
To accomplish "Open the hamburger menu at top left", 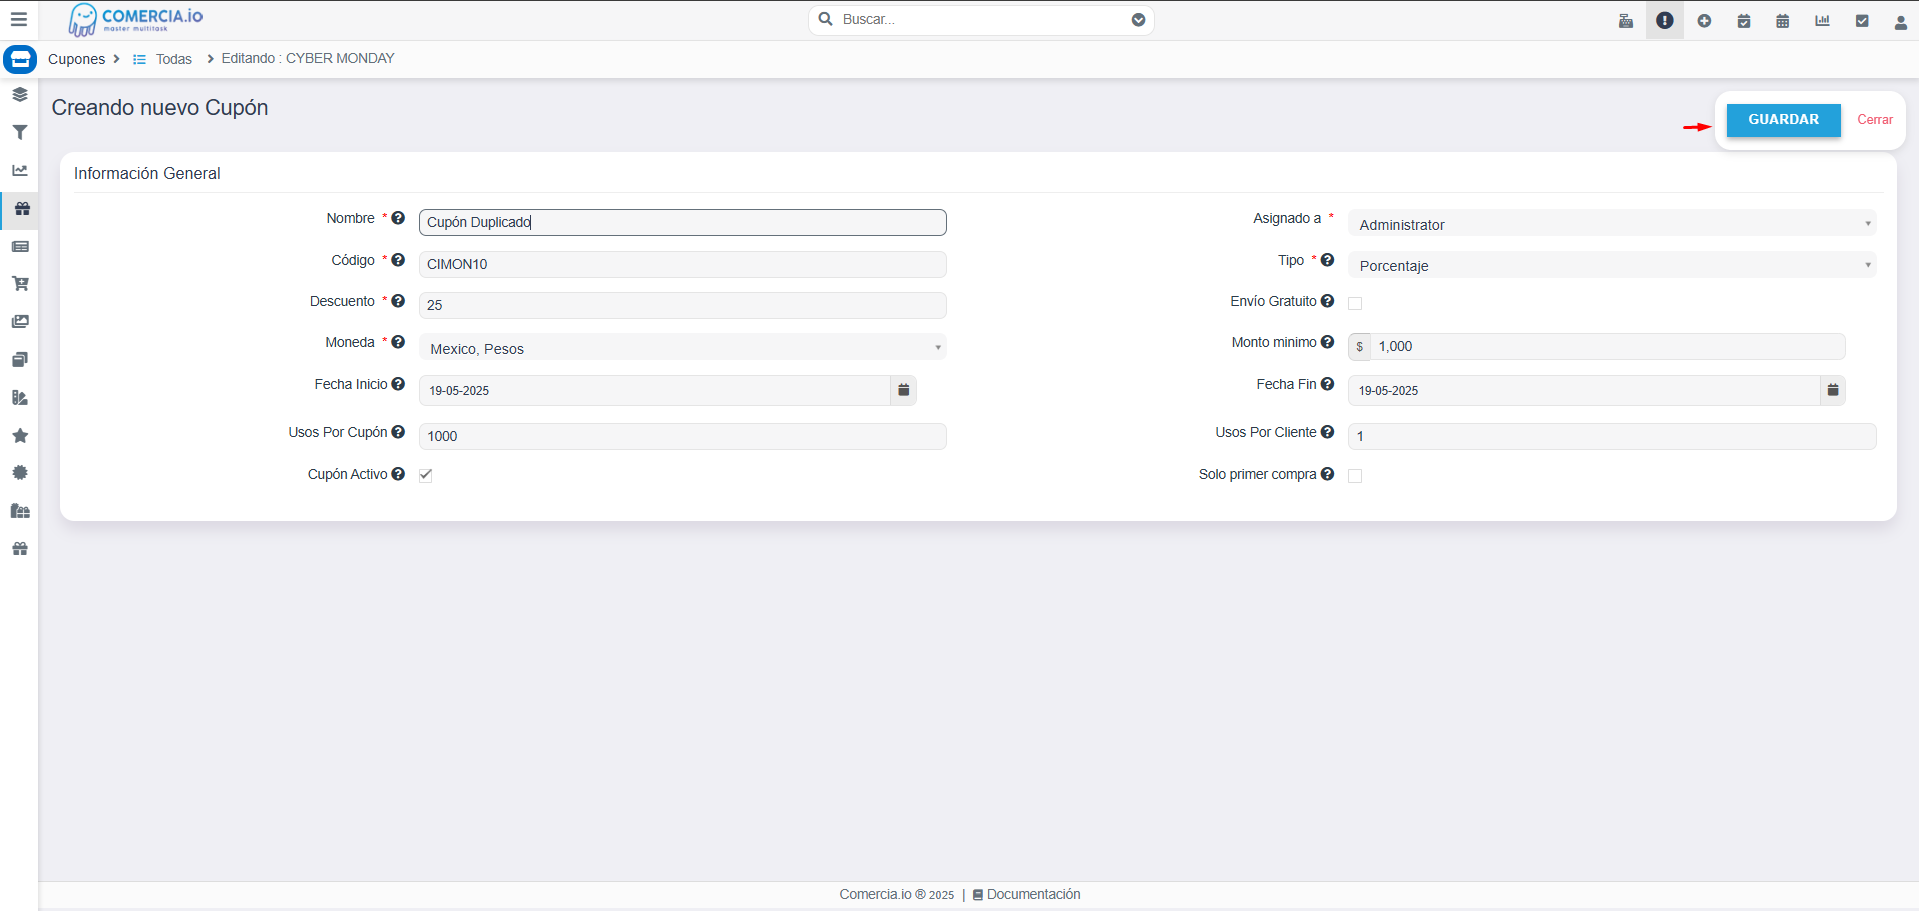I will click(18, 19).
